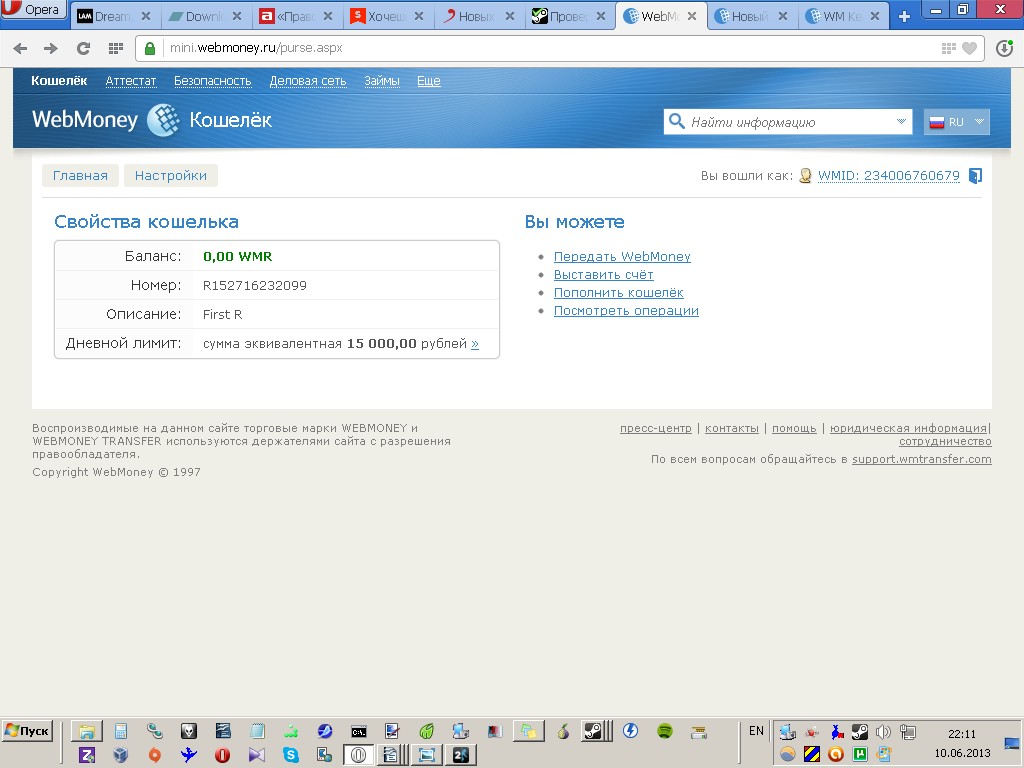Switch to the WM Ke browser tab

(x=842, y=16)
